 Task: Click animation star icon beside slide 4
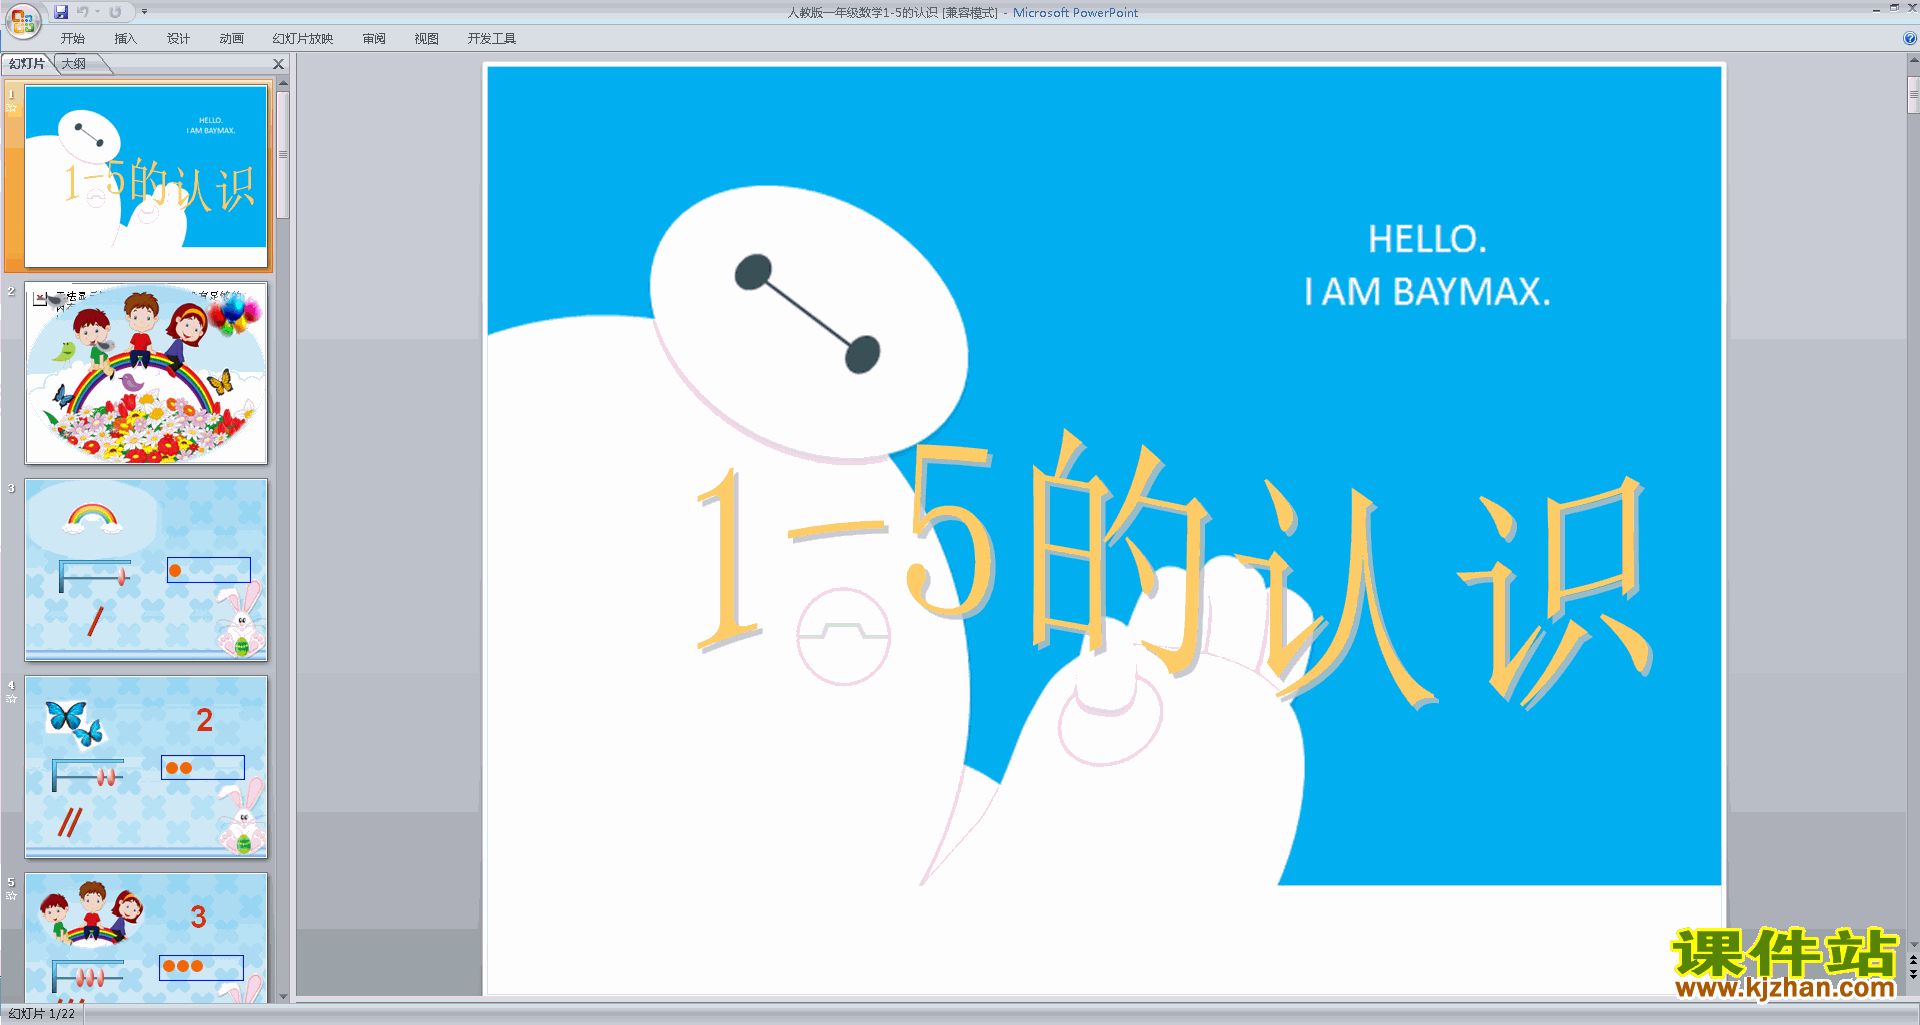point(11,698)
